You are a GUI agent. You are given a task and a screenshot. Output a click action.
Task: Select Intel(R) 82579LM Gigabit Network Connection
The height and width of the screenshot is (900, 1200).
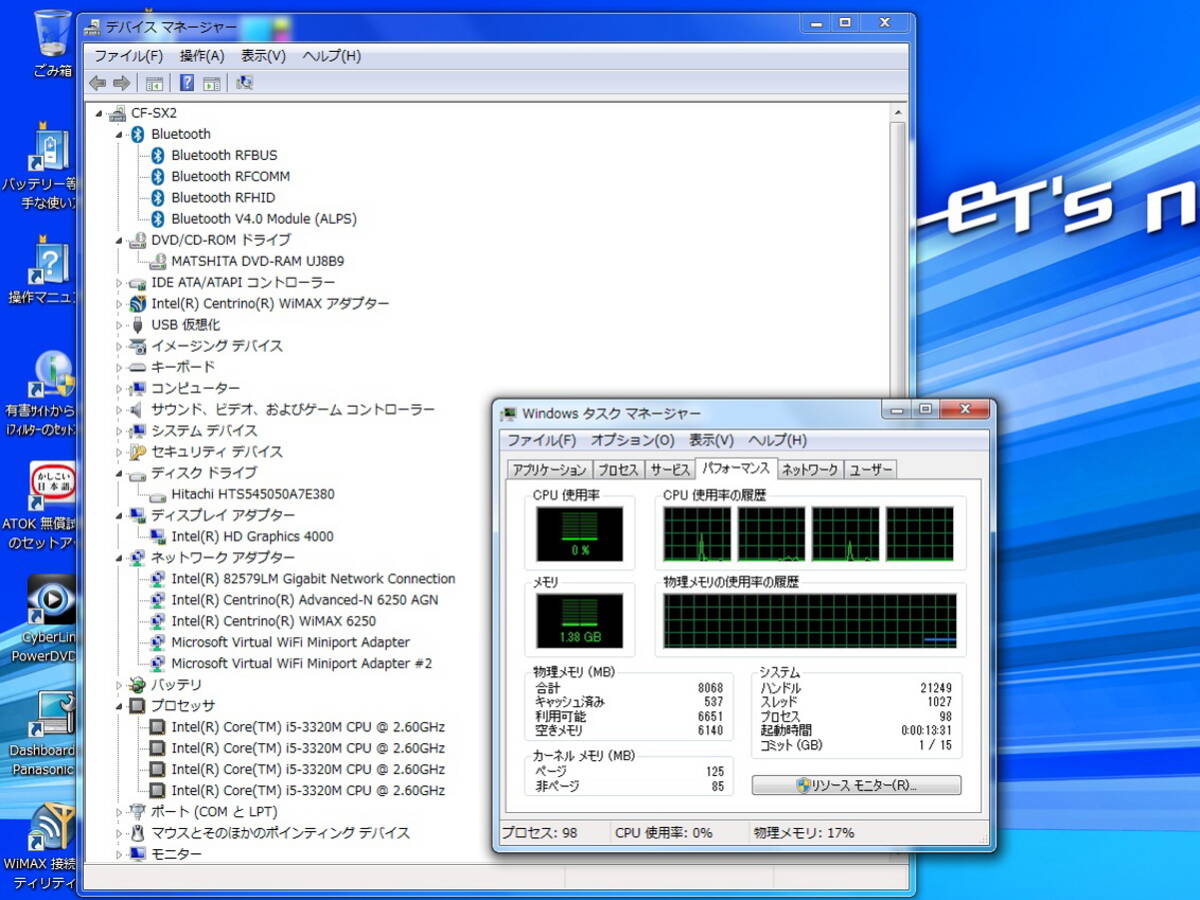[312, 579]
